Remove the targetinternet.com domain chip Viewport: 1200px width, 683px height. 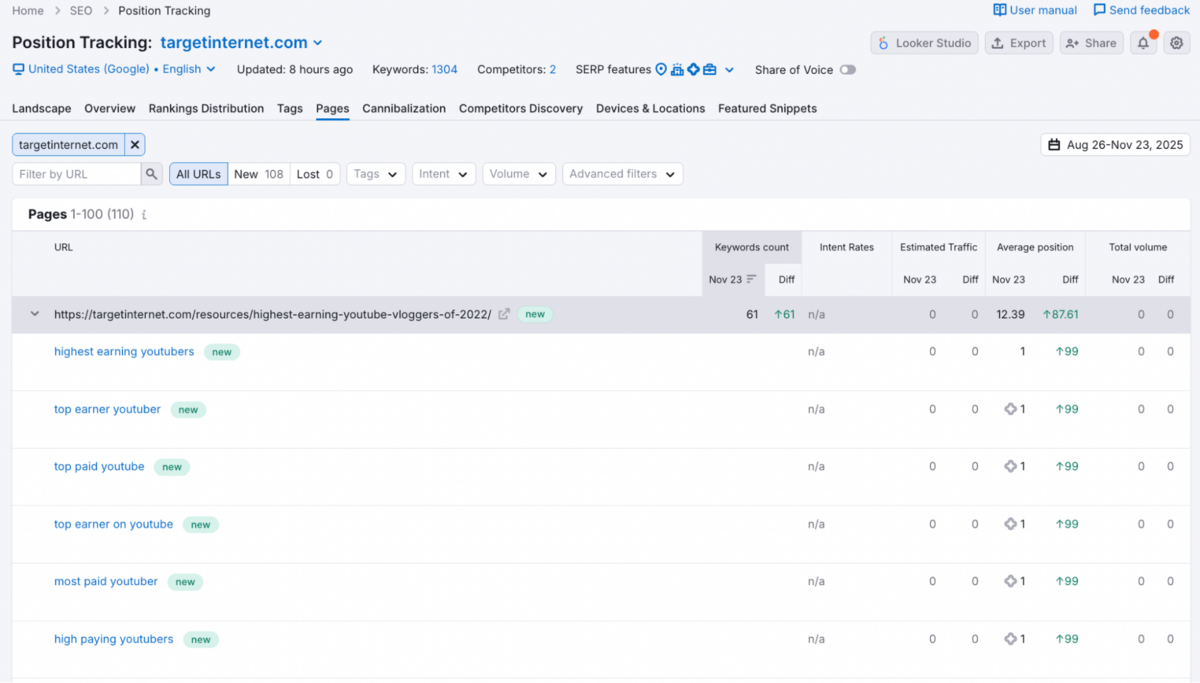(135, 145)
